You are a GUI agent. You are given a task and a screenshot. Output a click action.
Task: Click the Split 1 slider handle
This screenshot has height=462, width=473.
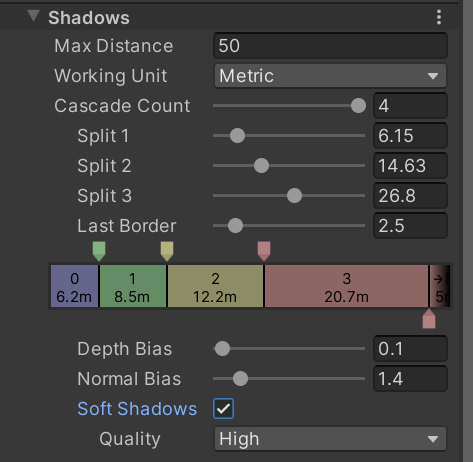[x=237, y=136]
